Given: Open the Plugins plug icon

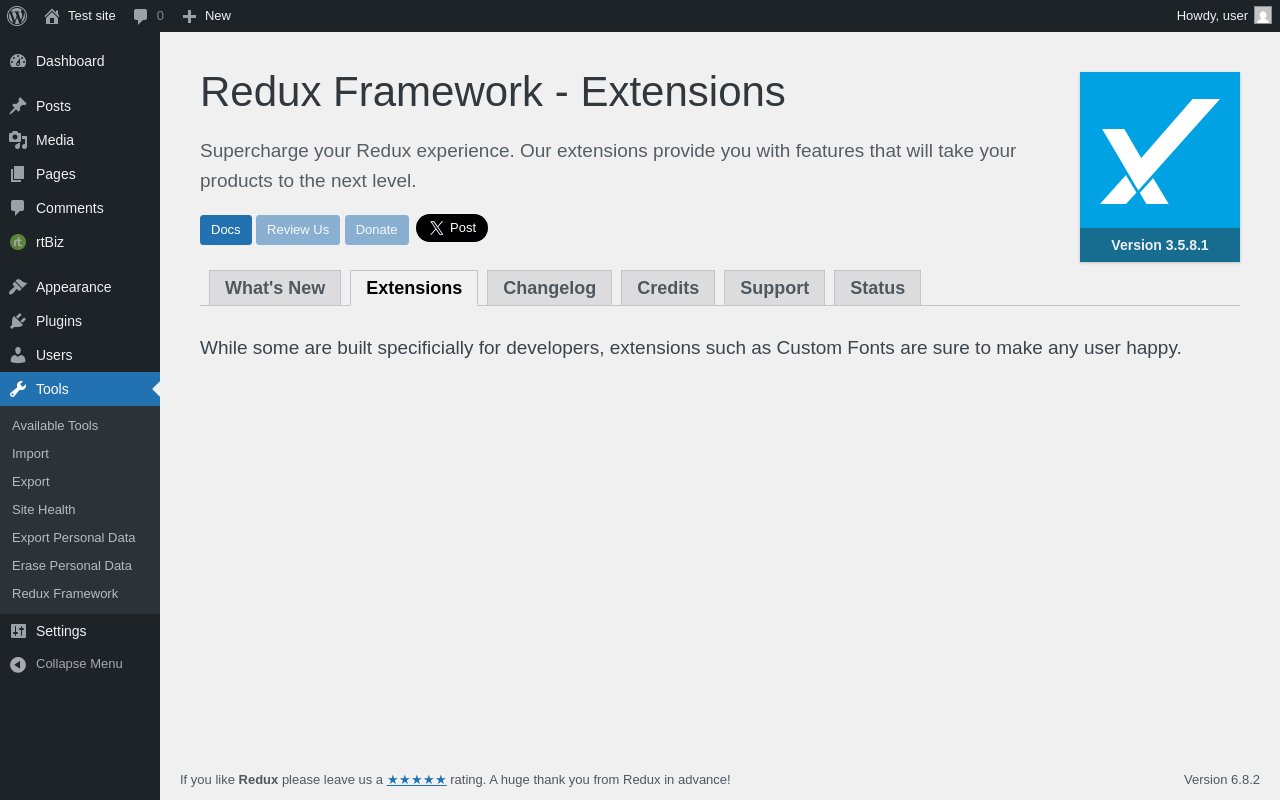Looking at the screenshot, I should 18,321.
